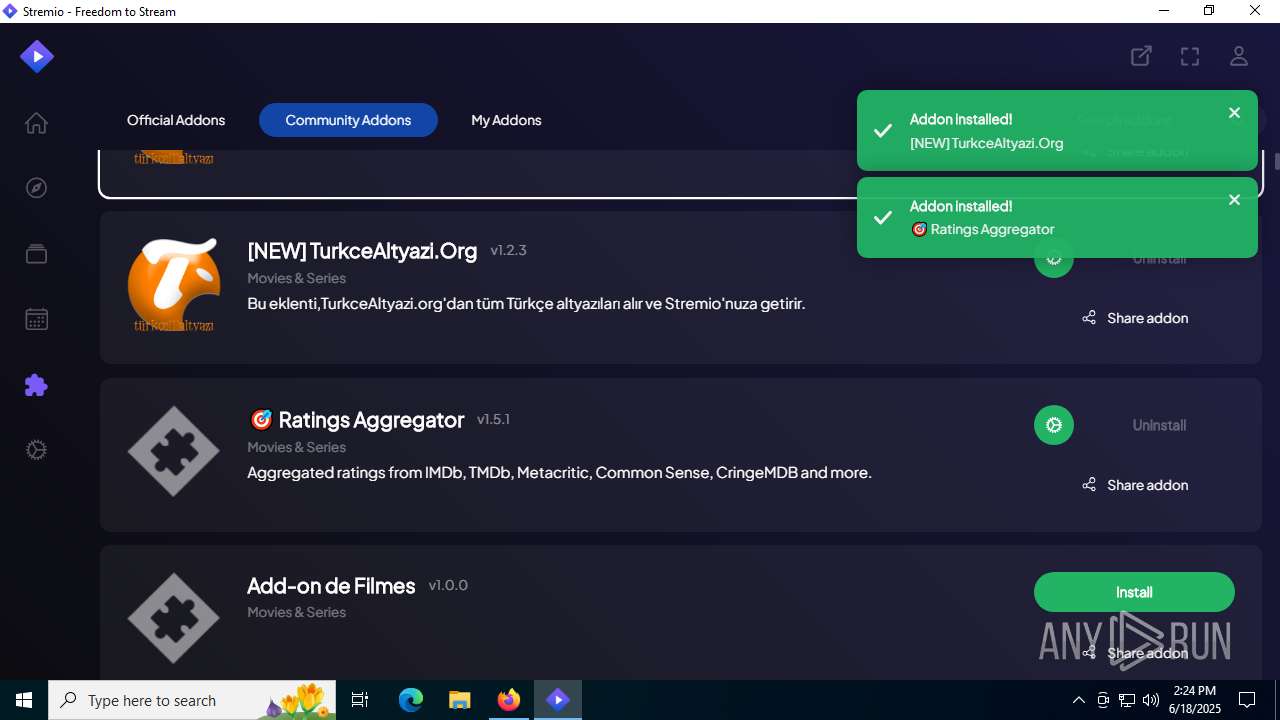The image size is (1280, 720).
Task: Dismiss the TurkceAltyazi.Org installed notification
Action: pos(1234,113)
